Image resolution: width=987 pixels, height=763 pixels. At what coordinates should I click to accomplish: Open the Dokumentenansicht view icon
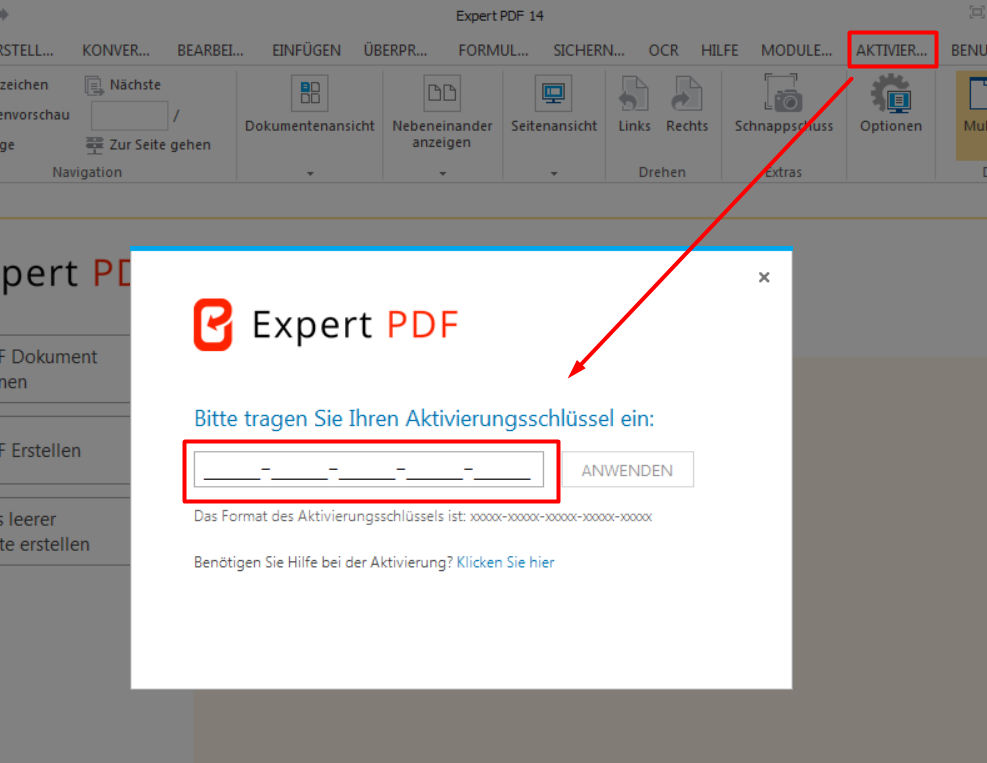pyautogui.click(x=310, y=93)
